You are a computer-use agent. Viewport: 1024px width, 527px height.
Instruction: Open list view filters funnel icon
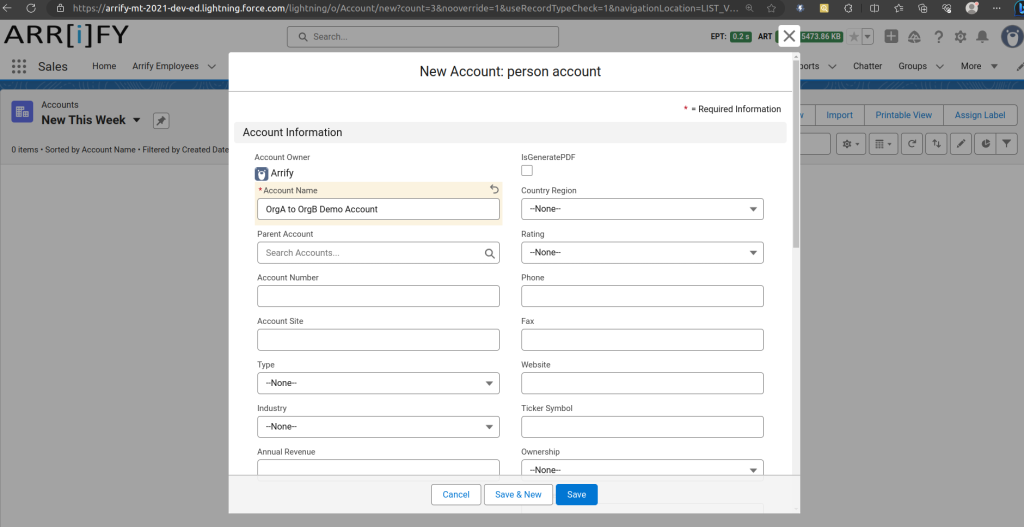[1007, 144]
